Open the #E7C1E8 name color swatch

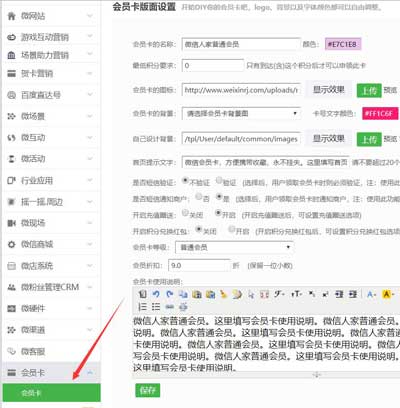tap(343, 44)
